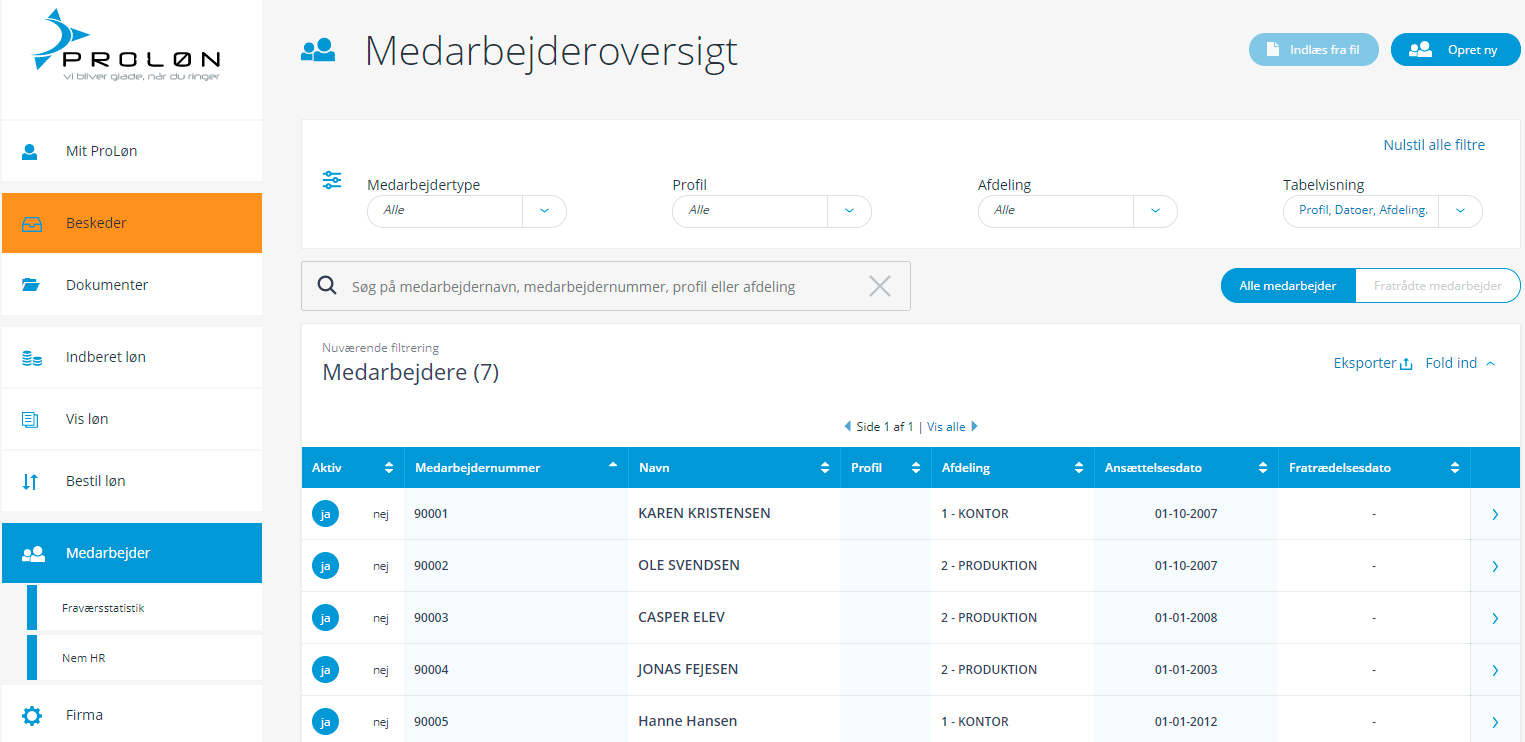Toggle 'ja' active status for Hanne Hansen

pyautogui.click(x=325, y=722)
